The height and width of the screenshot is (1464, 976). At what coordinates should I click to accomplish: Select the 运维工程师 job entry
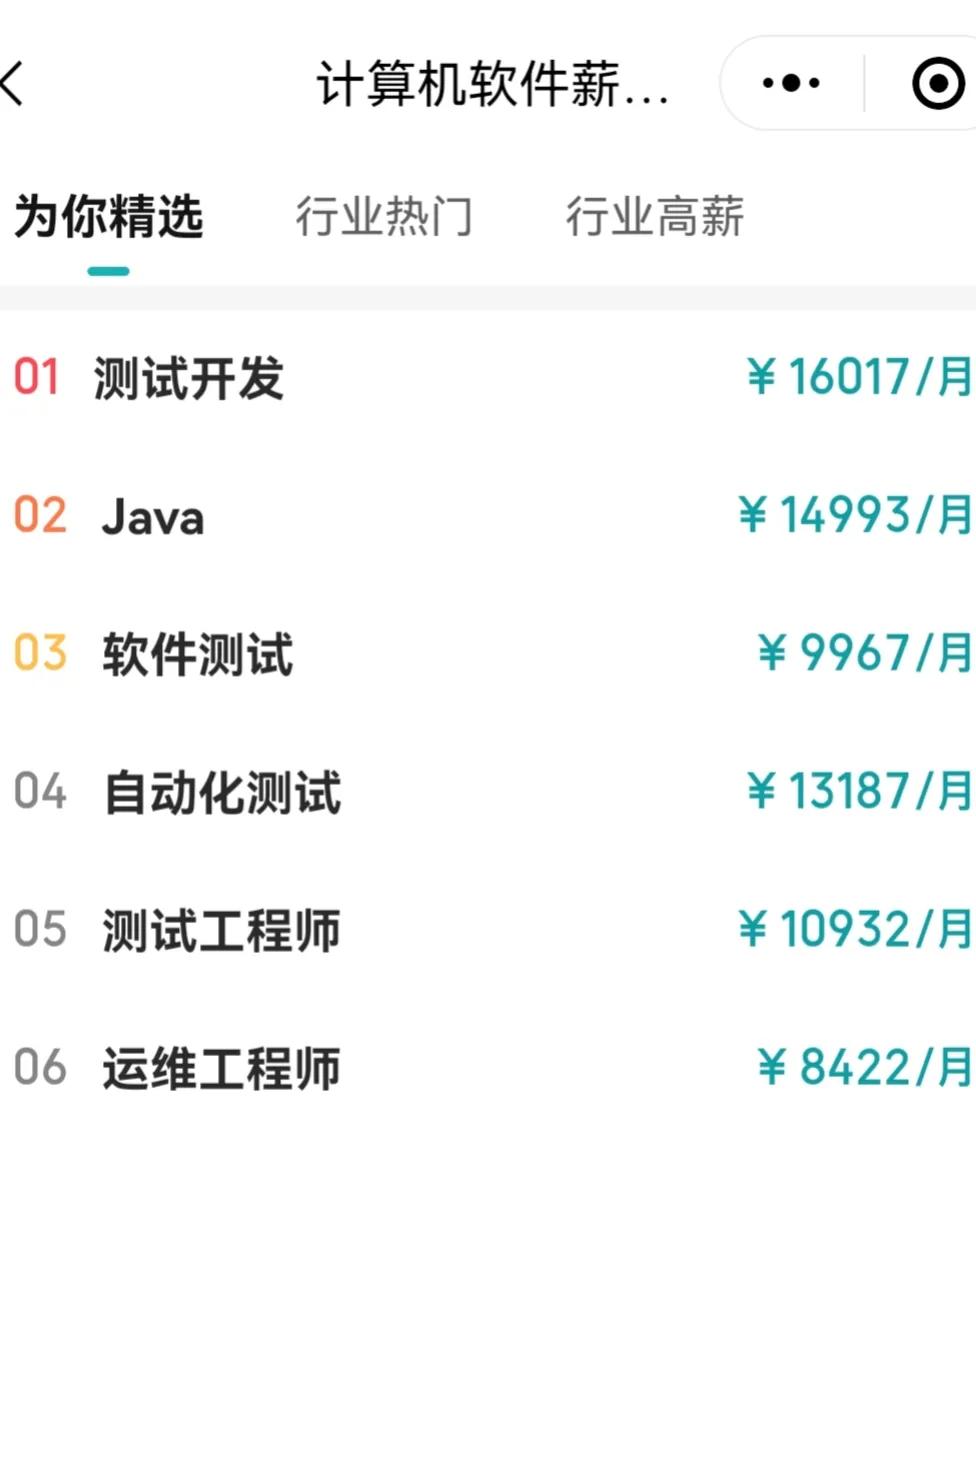tap(221, 1068)
